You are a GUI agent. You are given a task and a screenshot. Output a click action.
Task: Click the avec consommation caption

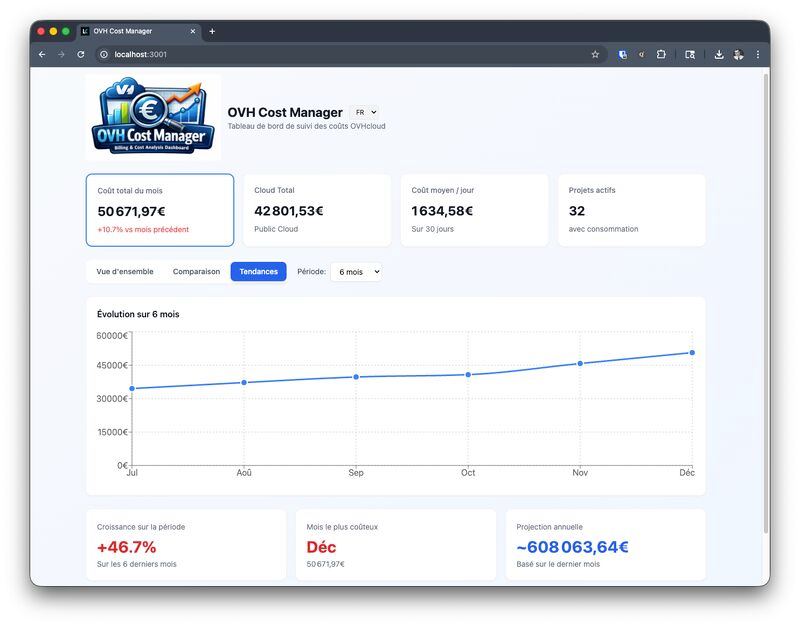coord(603,229)
